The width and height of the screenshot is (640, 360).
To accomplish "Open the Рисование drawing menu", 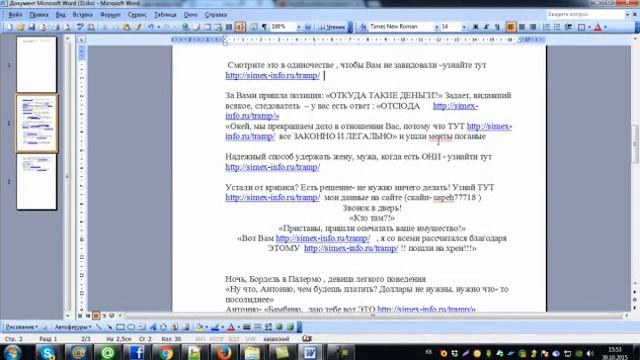I will pos(21,327).
